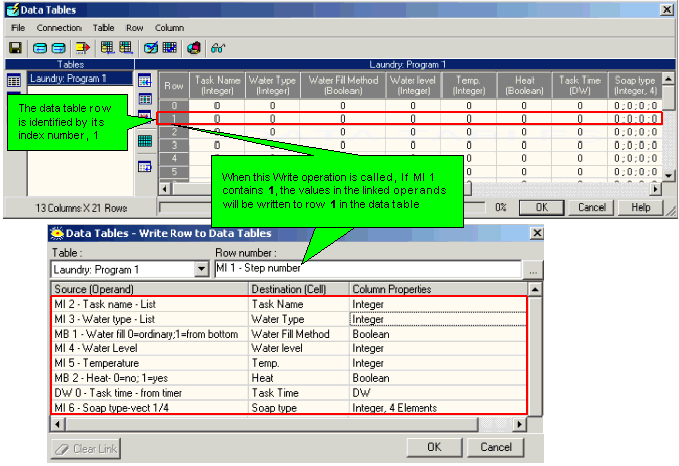This screenshot has width=679, height=466.
Task: Open the File menu
Action: point(18,28)
